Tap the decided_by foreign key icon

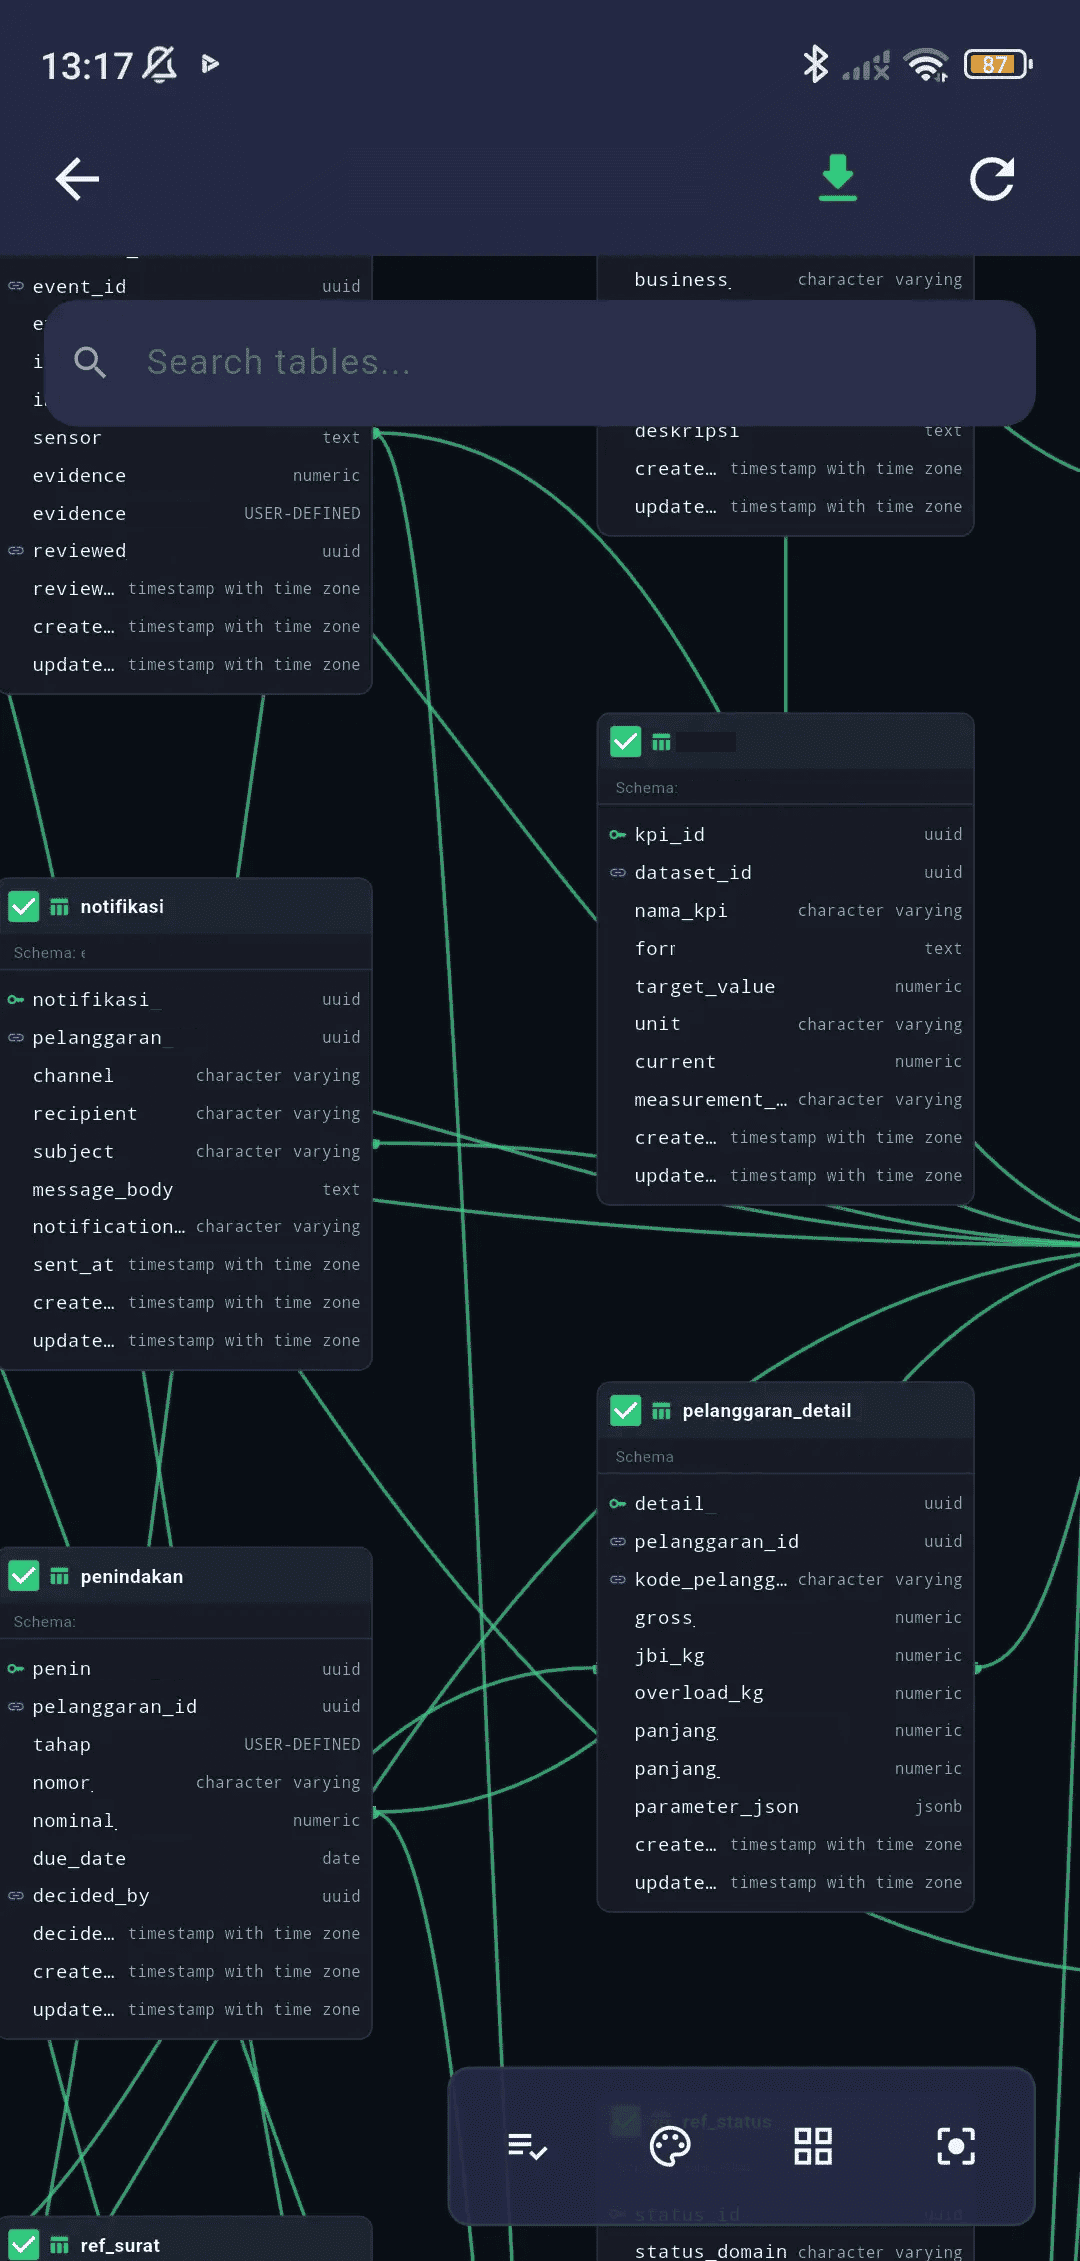16,1896
